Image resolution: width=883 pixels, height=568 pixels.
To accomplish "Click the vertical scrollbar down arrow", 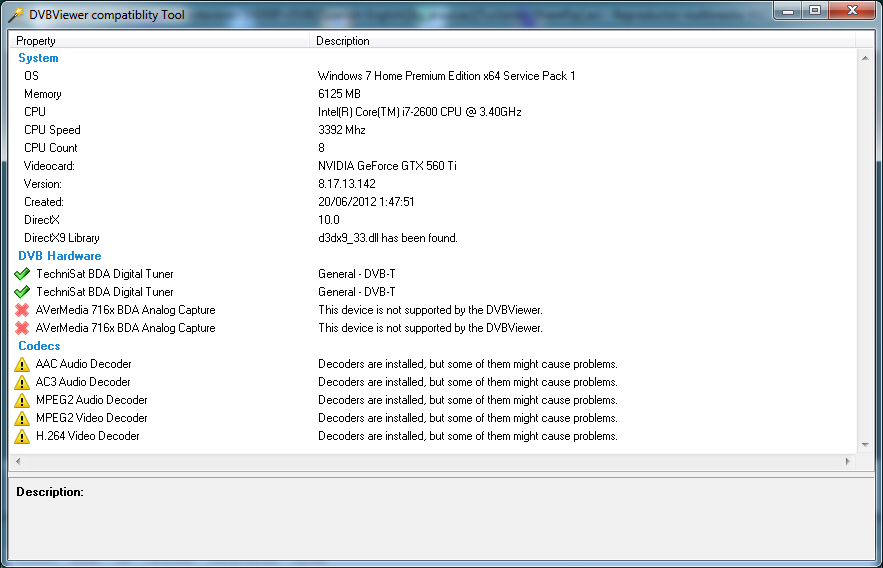I will [865, 445].
